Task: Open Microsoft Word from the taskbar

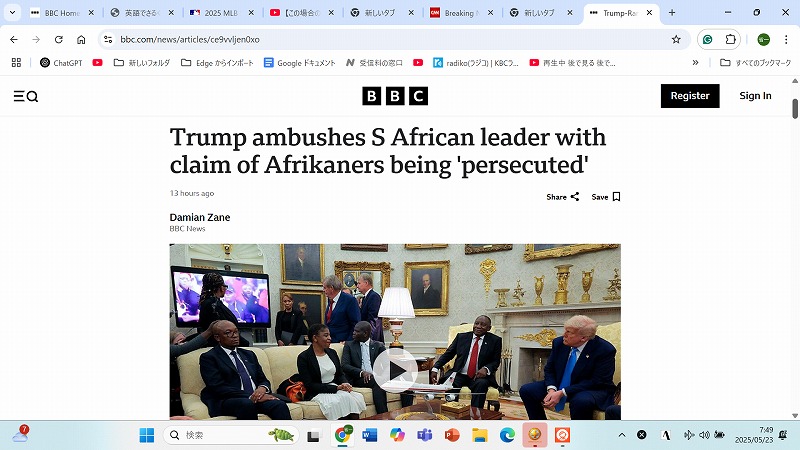Action: [369, 435]
